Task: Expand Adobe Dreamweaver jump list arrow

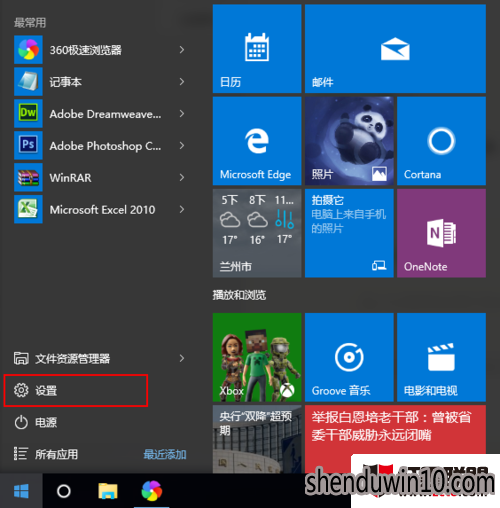Action: (x=182, y=114)
